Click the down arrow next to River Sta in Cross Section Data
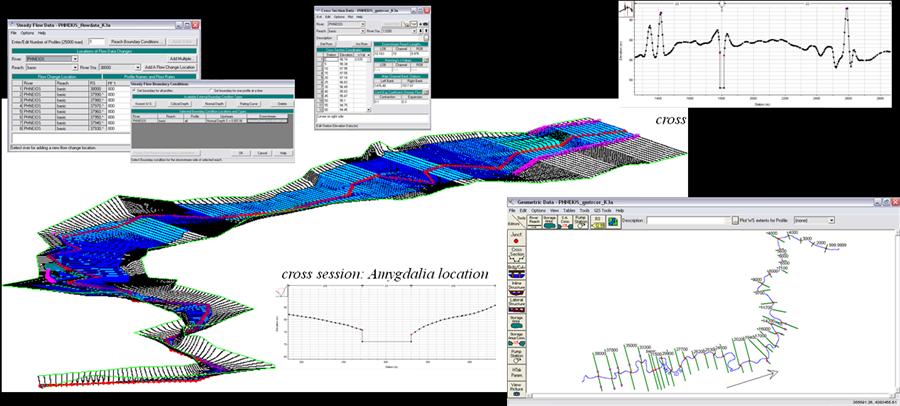This screenshot has height=406, width=900. point(420,31)
